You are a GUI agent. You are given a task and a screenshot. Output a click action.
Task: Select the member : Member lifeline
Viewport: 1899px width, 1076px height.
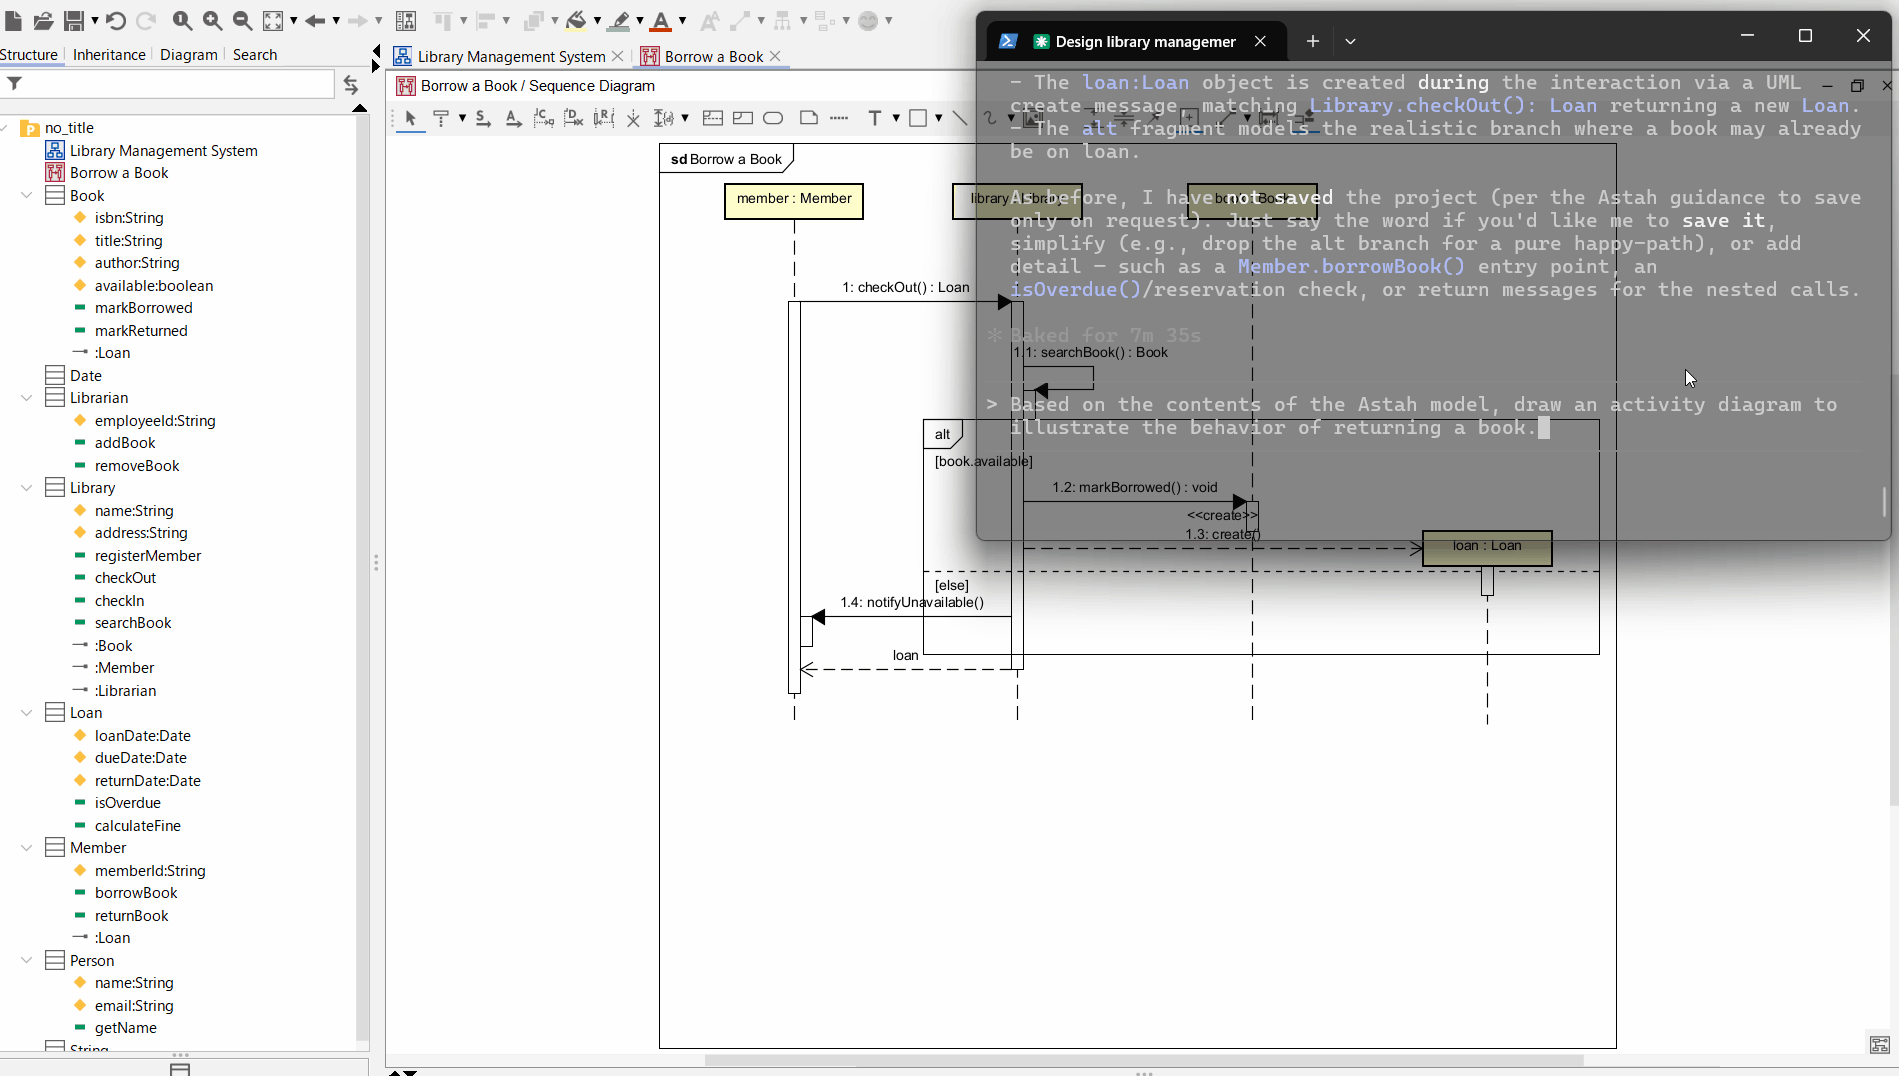click(794, 200)
